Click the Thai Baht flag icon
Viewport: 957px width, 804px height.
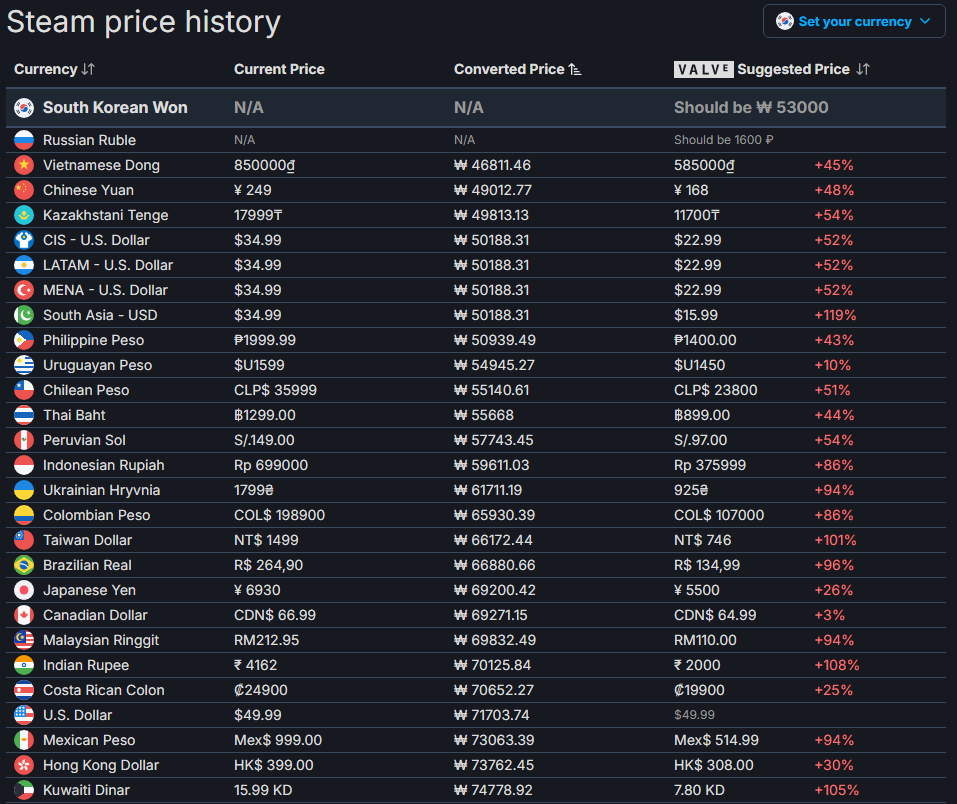(24, 415)
